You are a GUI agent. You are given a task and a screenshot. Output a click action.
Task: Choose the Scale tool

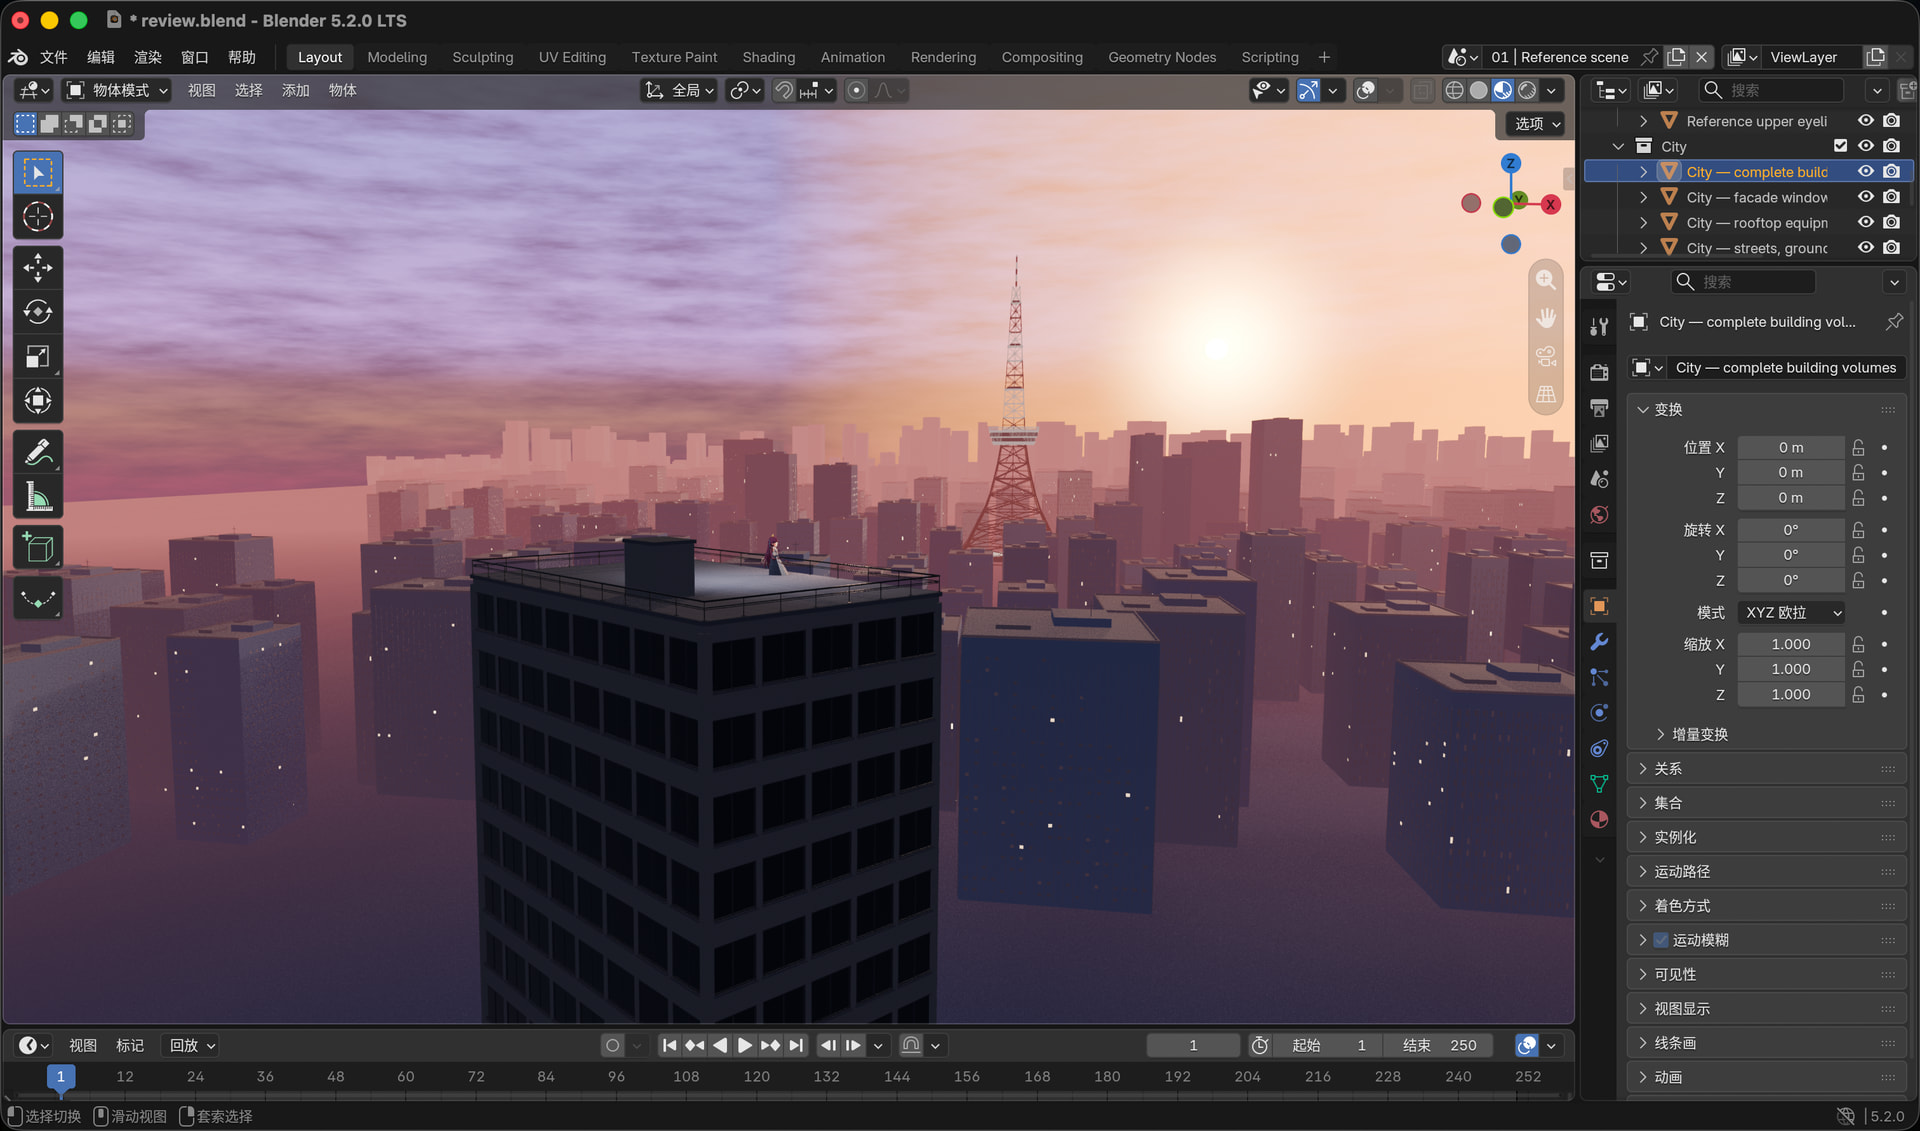click(38, 357)
